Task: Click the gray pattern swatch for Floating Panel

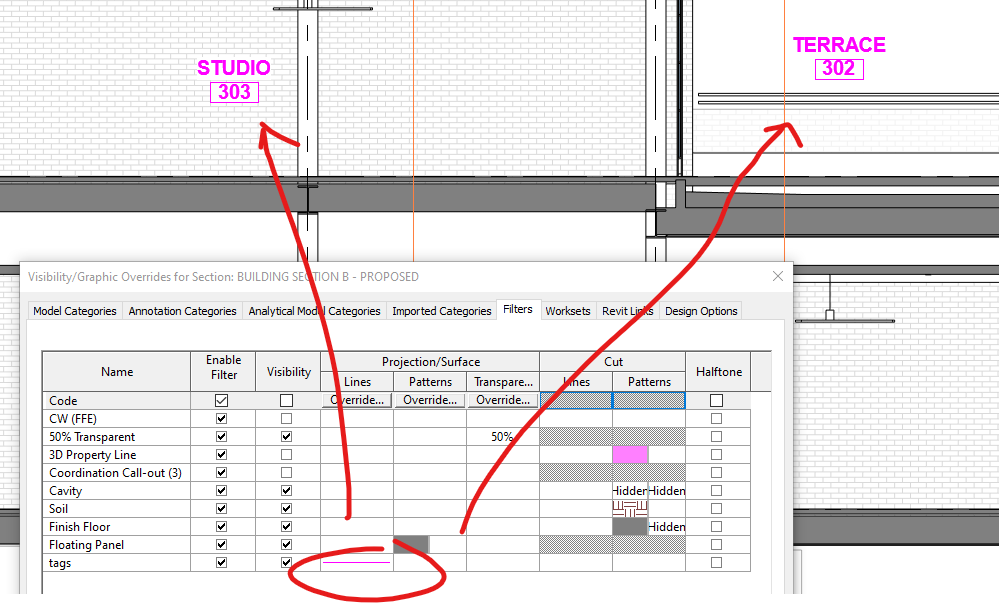Action: (413, 544)
